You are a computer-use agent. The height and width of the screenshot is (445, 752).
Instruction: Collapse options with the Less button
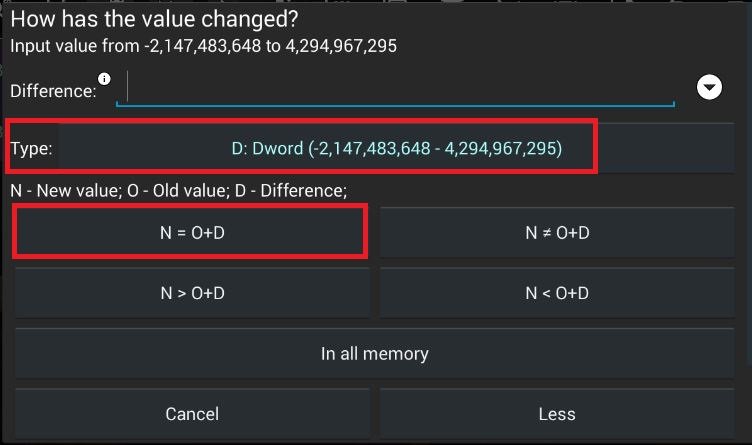557,413
